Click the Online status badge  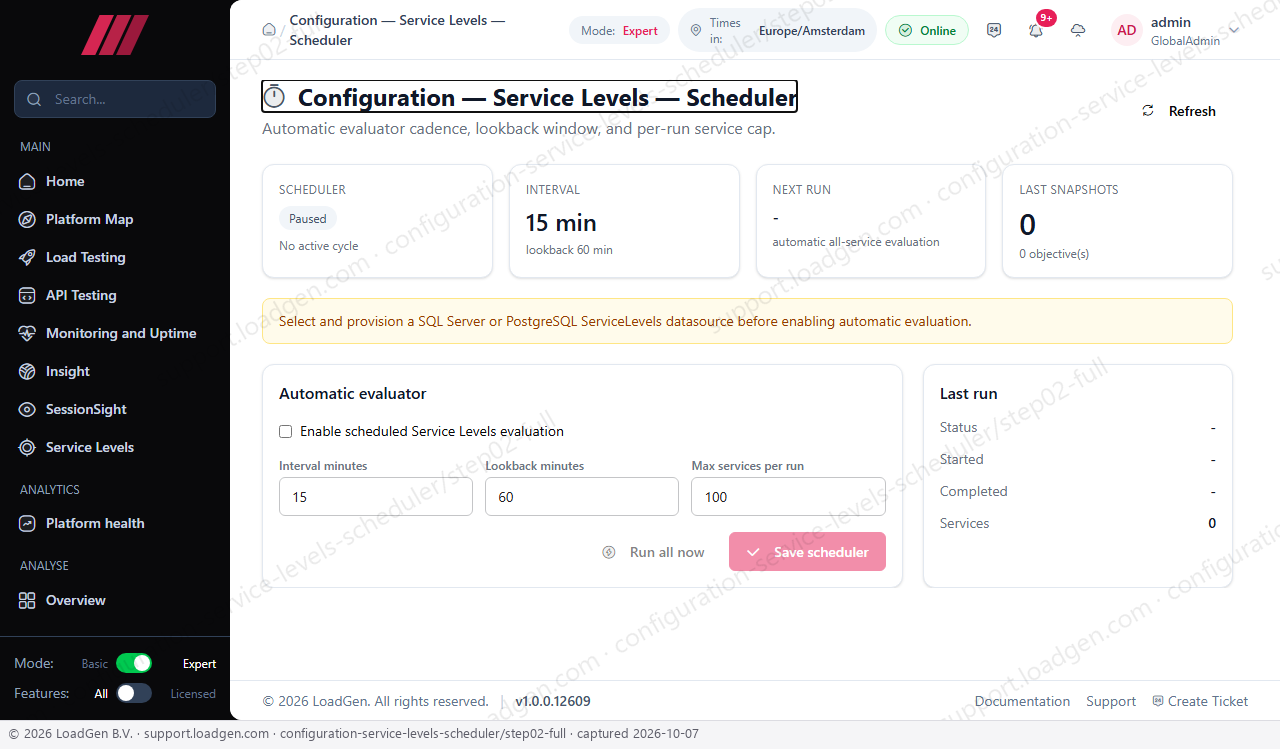[x=927, y=30]
